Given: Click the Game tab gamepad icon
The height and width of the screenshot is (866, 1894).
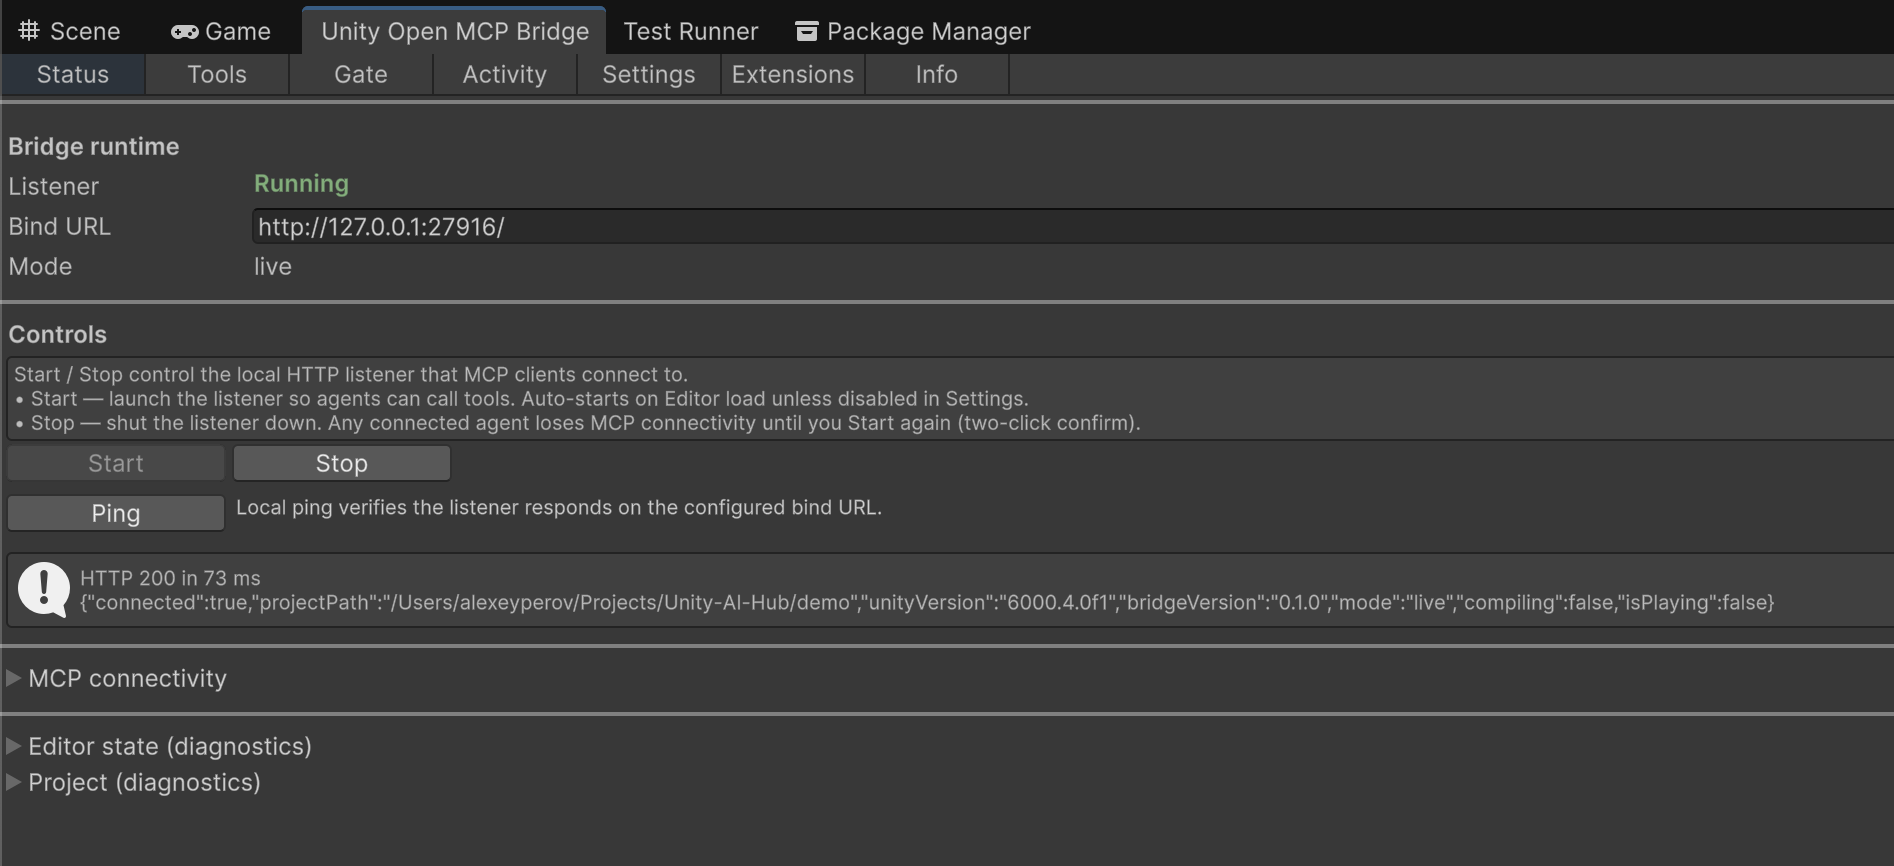Looking at the screenshot, I should [184, 32].
